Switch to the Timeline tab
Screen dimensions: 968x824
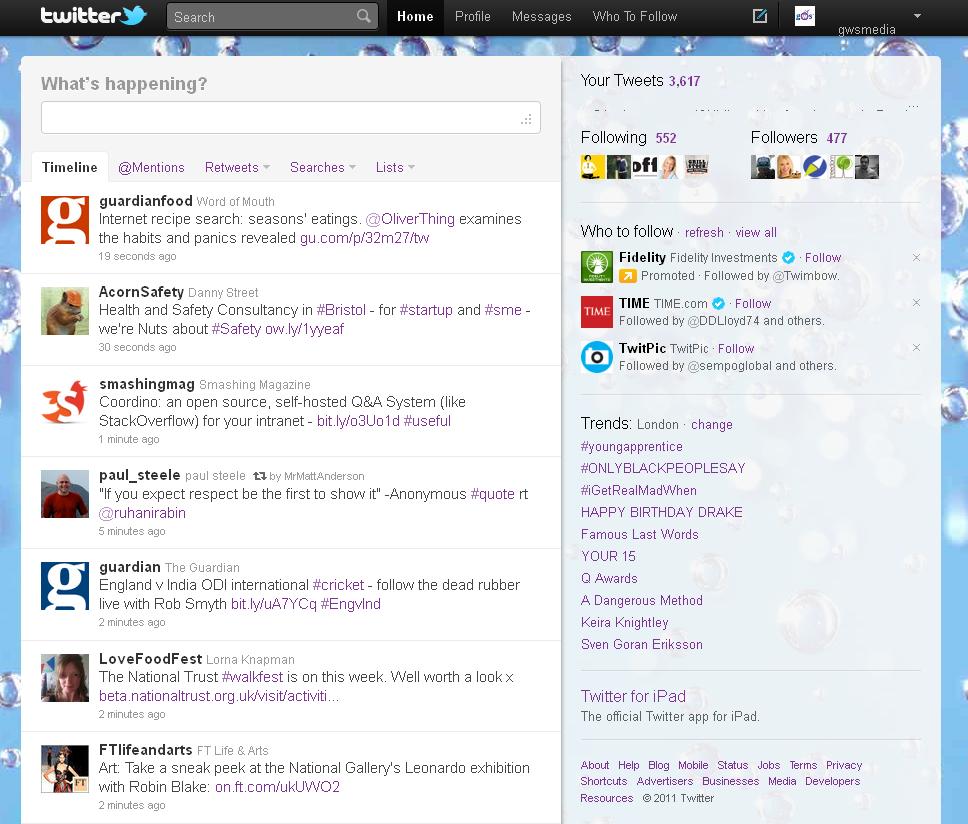point(70,167)
